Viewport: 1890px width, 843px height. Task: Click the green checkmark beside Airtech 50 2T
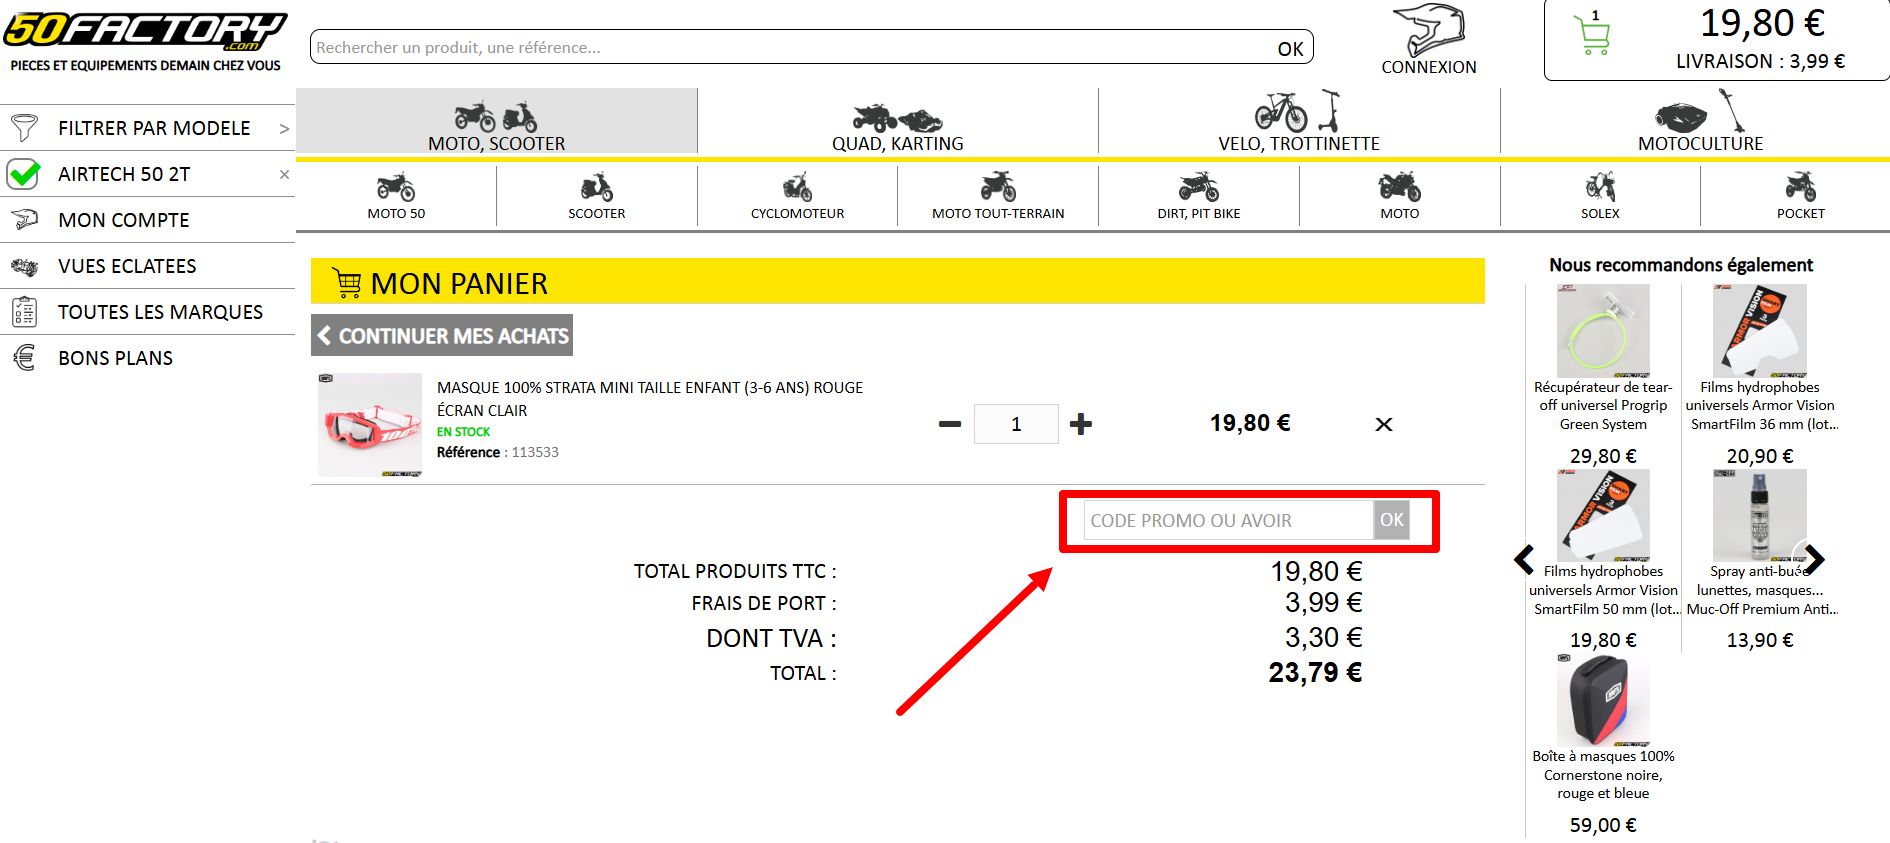24,174
